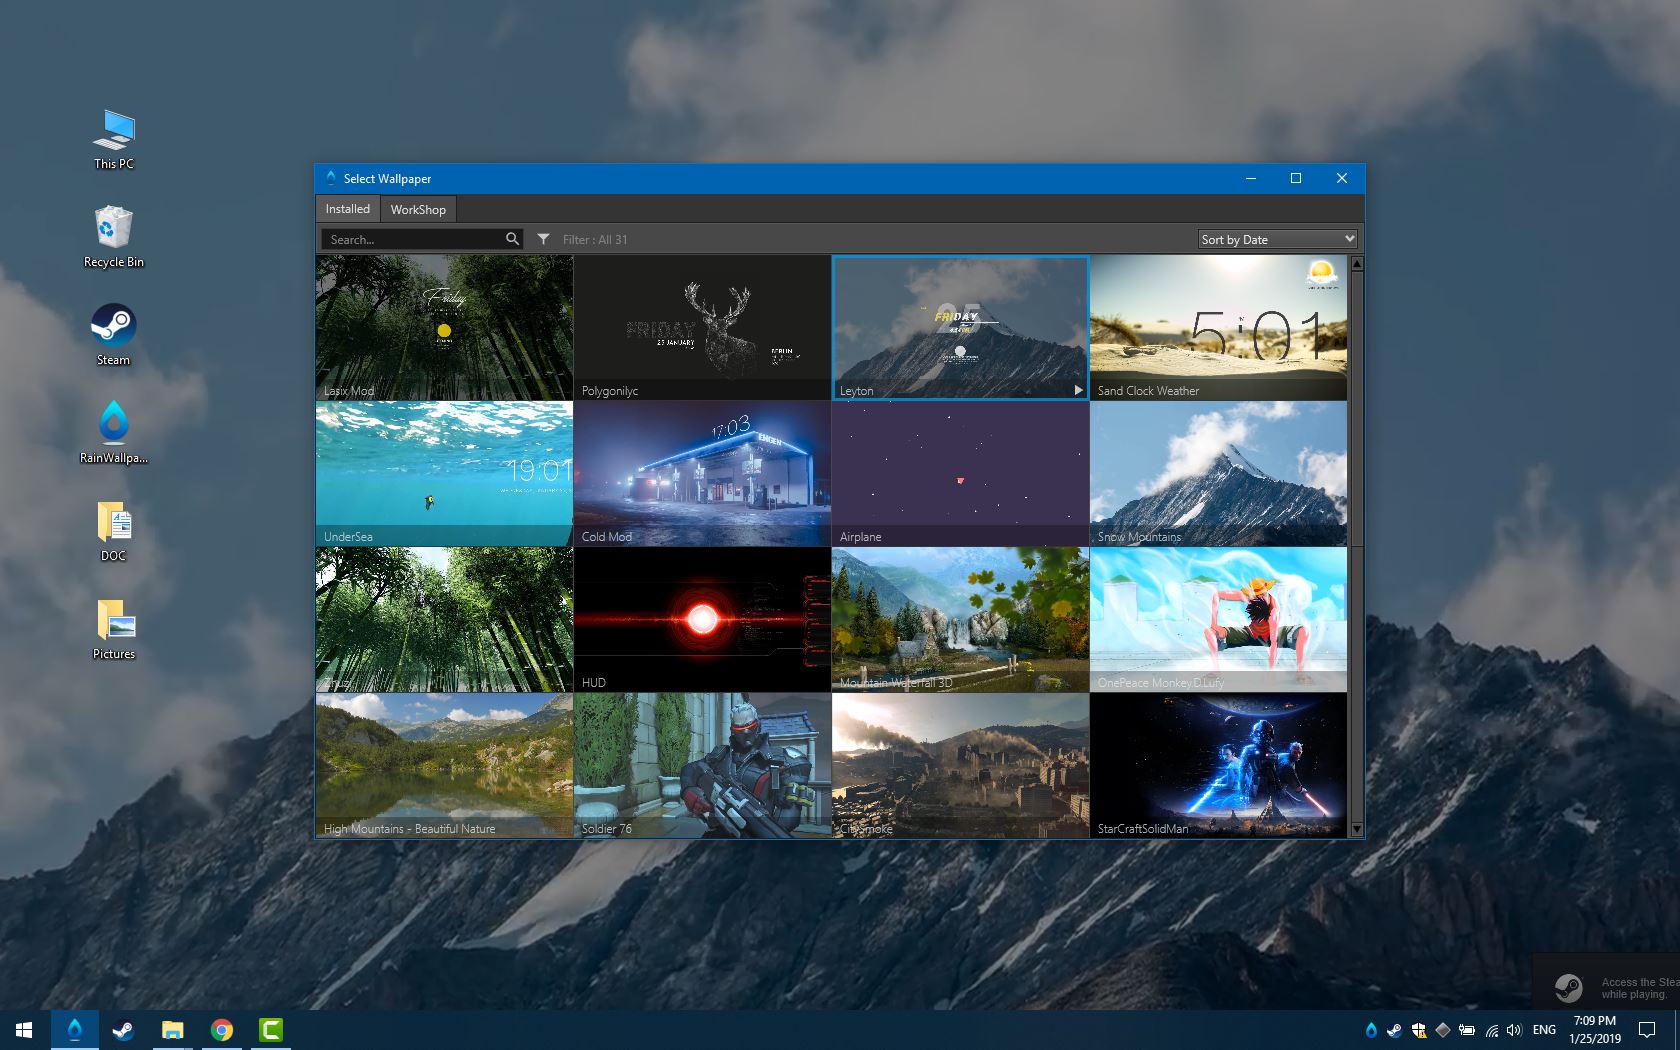Click the play icon on the Leyton wallpaper
The width and height of the screenshot is (1680, 1050).
click(x=1078, y=389)
